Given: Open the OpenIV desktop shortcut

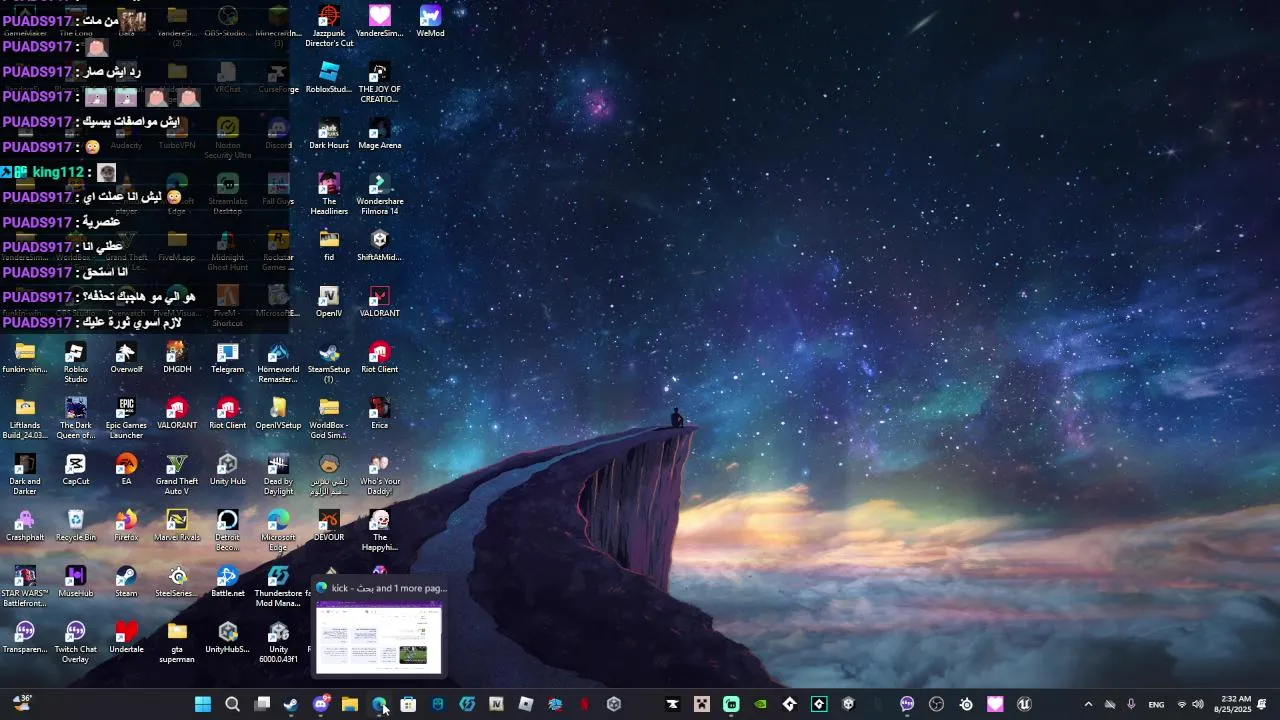Looking at the screenshot, I should click(x=329, y=302).
